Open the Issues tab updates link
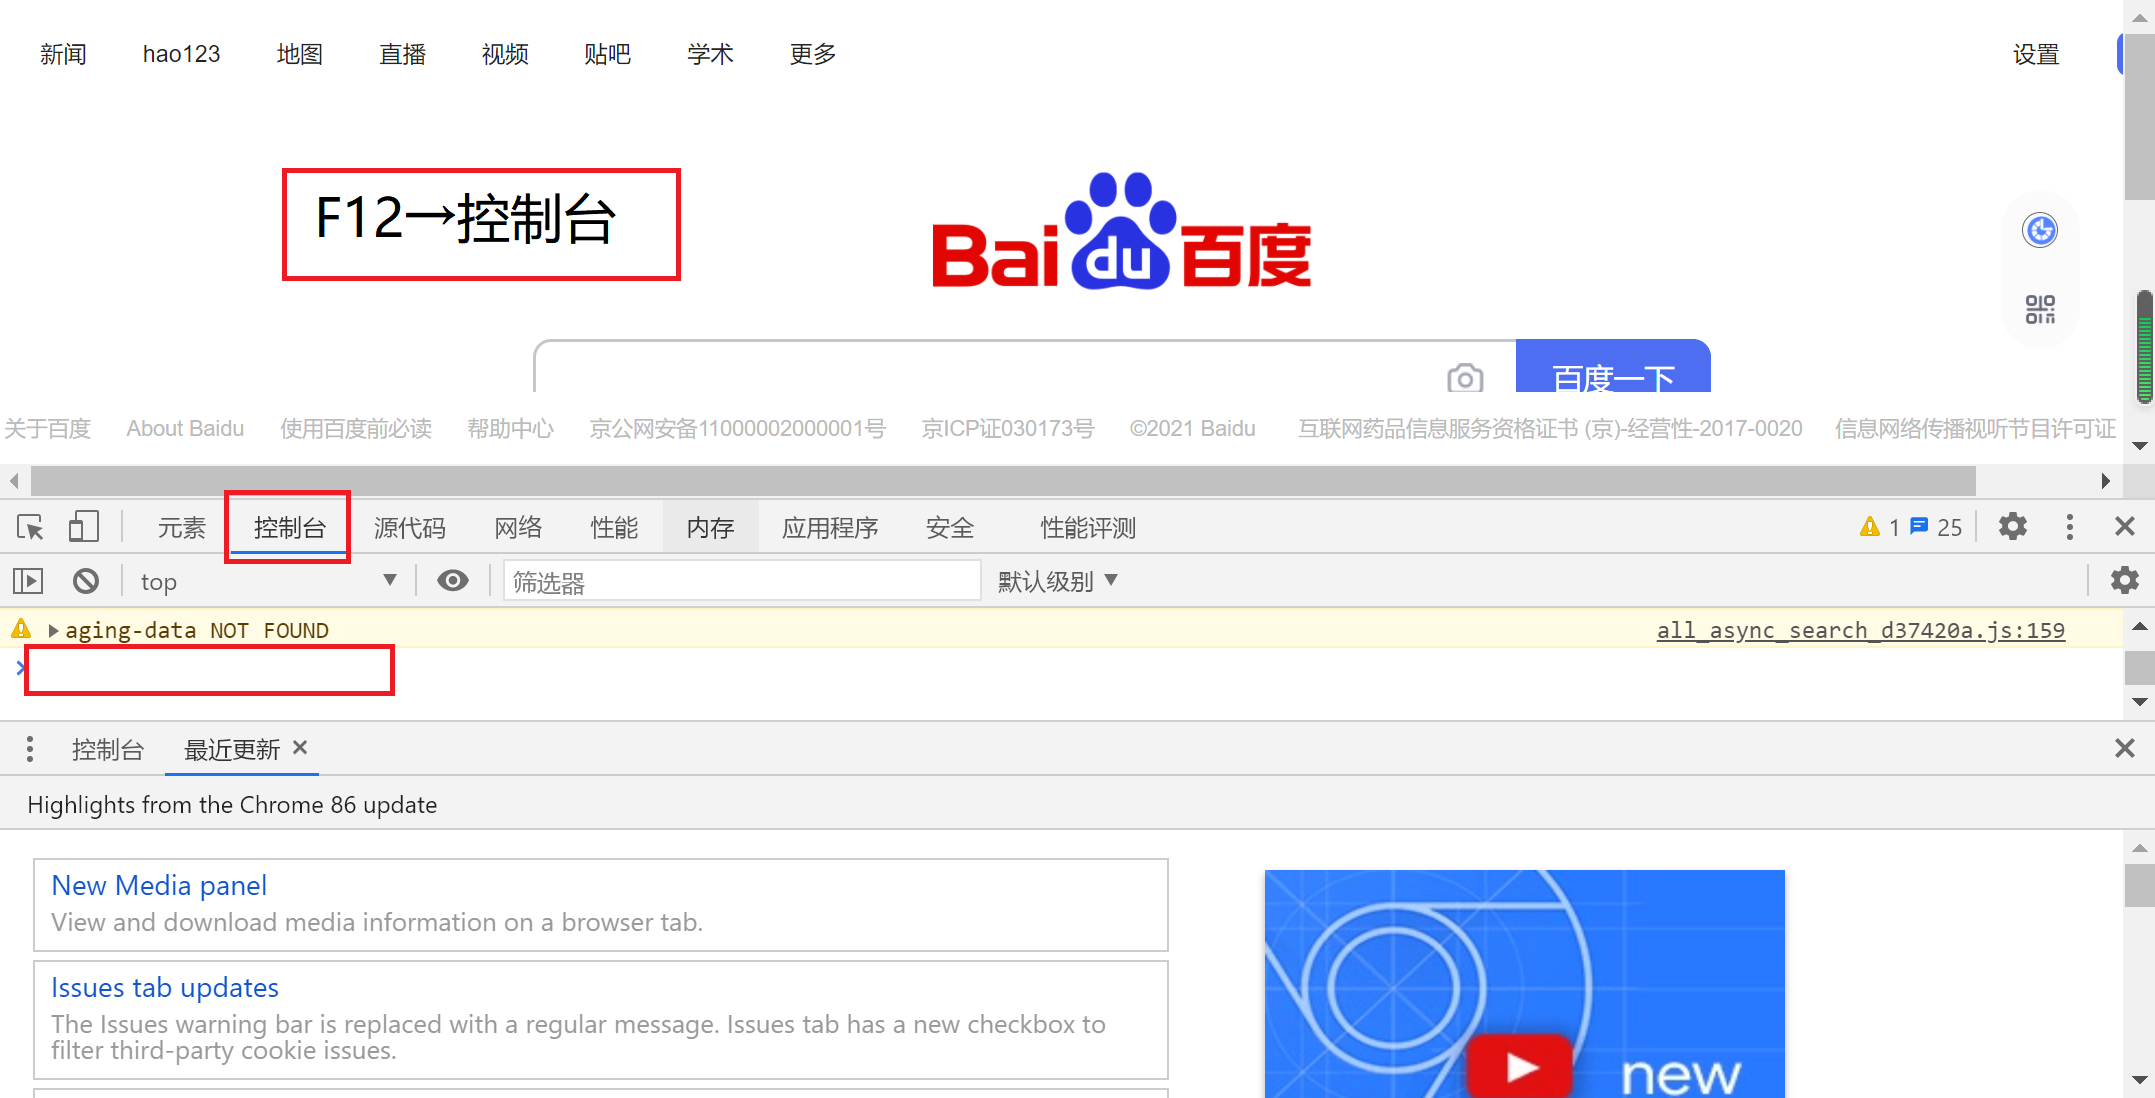This screenshot has height=1098, width=2155. coord(165,987)
